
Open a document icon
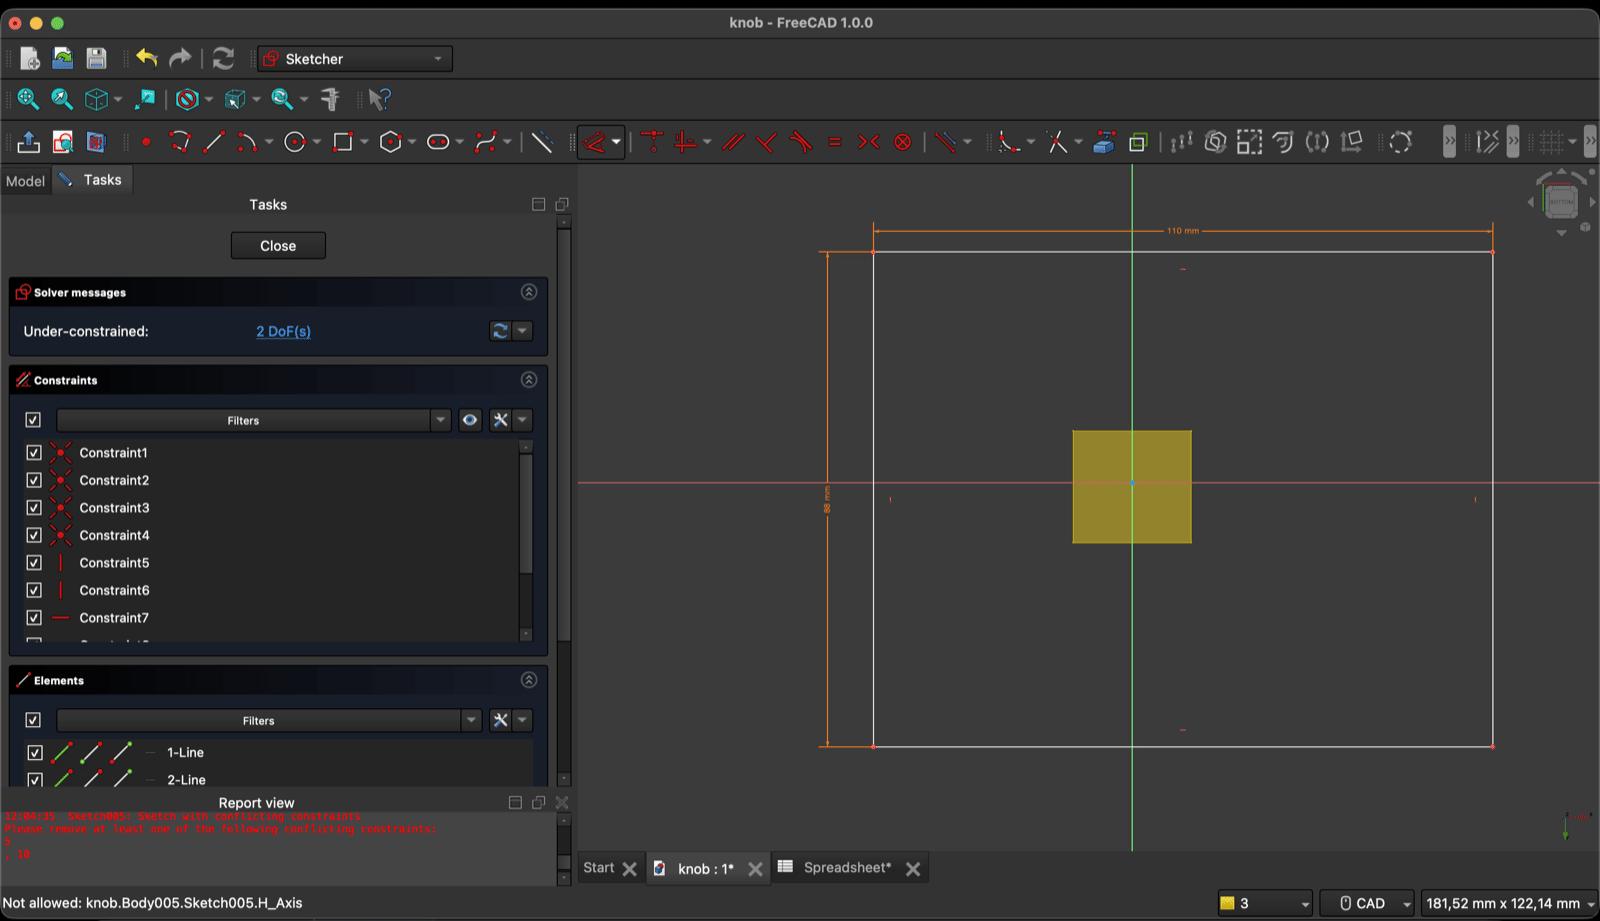(63, 59)
